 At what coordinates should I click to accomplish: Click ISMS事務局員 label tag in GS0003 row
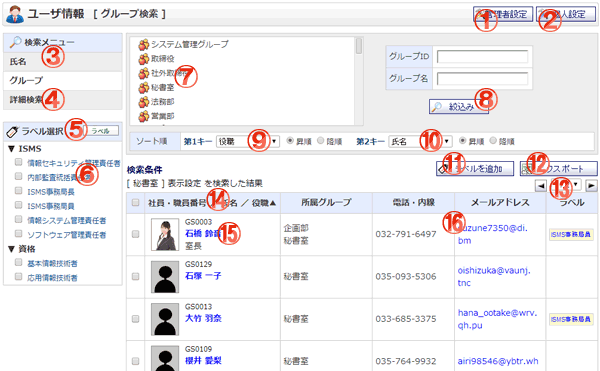click(571, 234)
